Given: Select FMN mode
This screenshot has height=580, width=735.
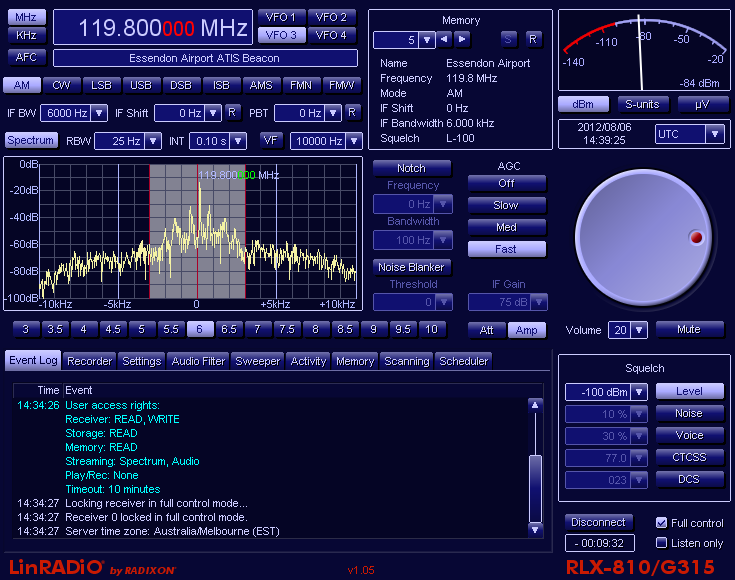Looking at the screenshot, I should 301,85.
